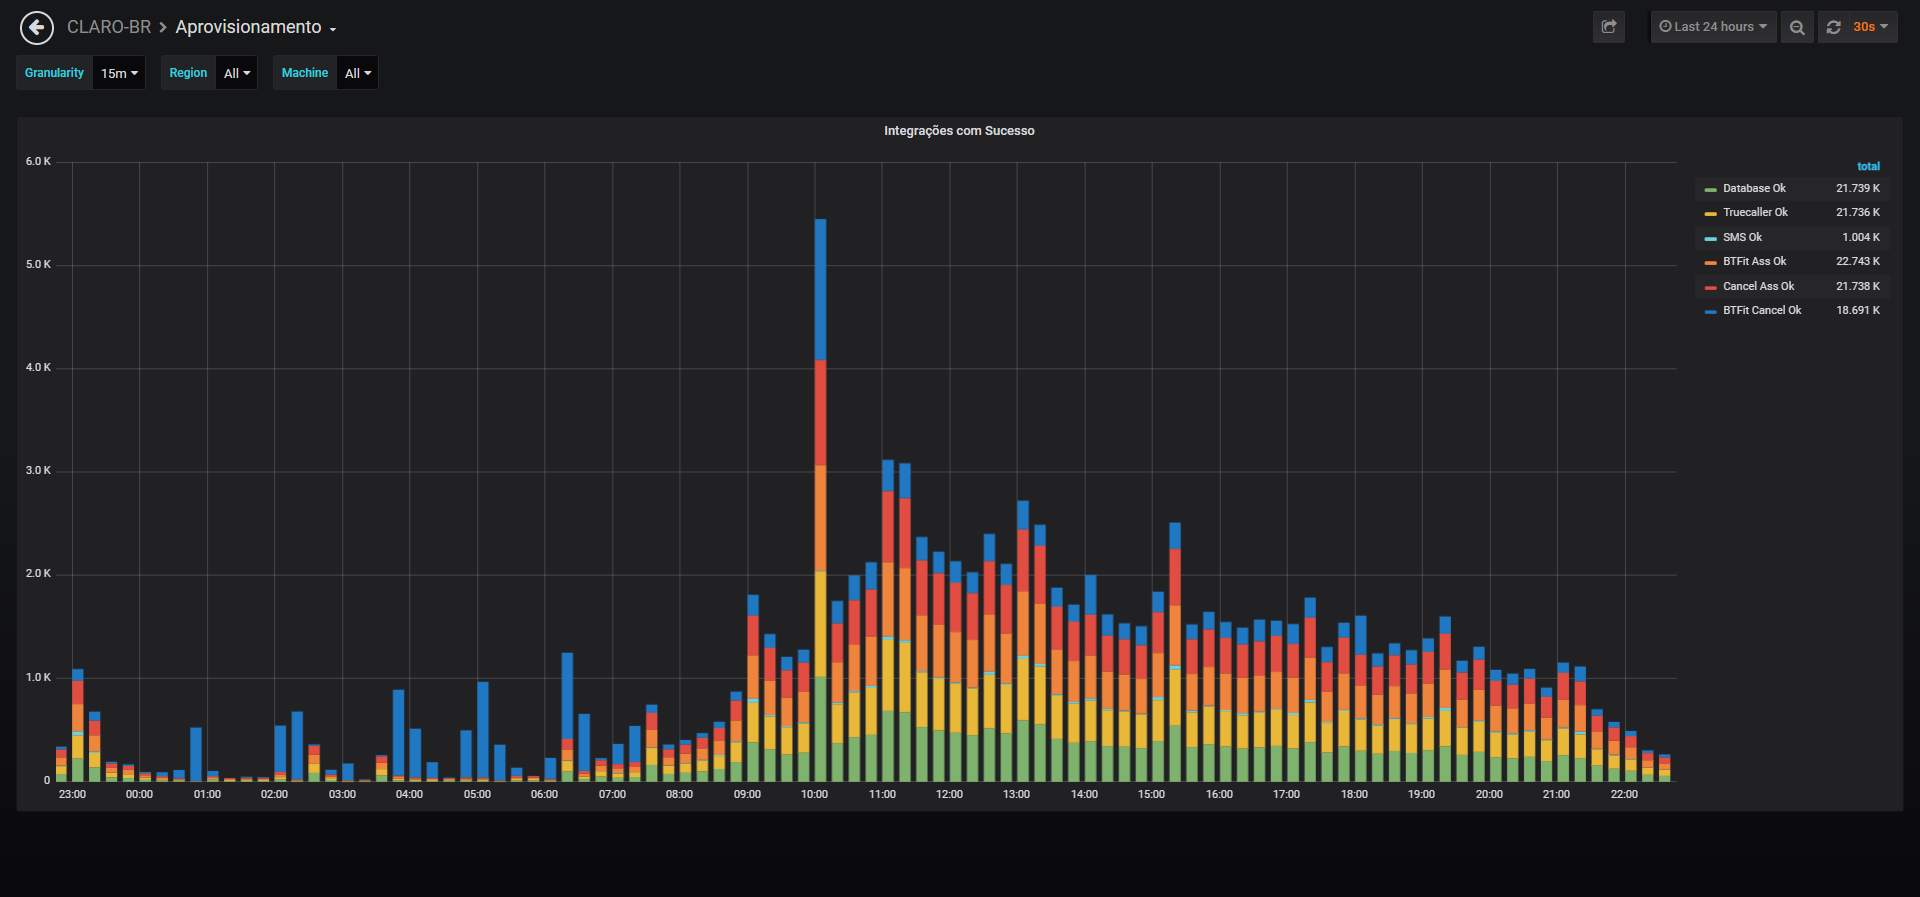Toggle the Database Ok series in legend

[x=1753, y=188]
